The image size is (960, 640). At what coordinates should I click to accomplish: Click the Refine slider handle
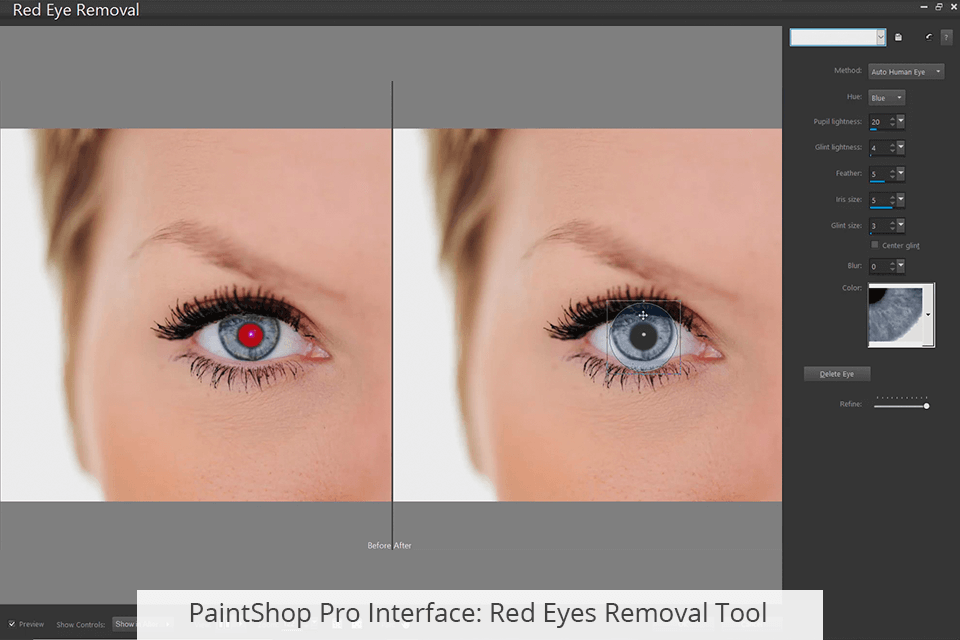(x=926, y=405)
